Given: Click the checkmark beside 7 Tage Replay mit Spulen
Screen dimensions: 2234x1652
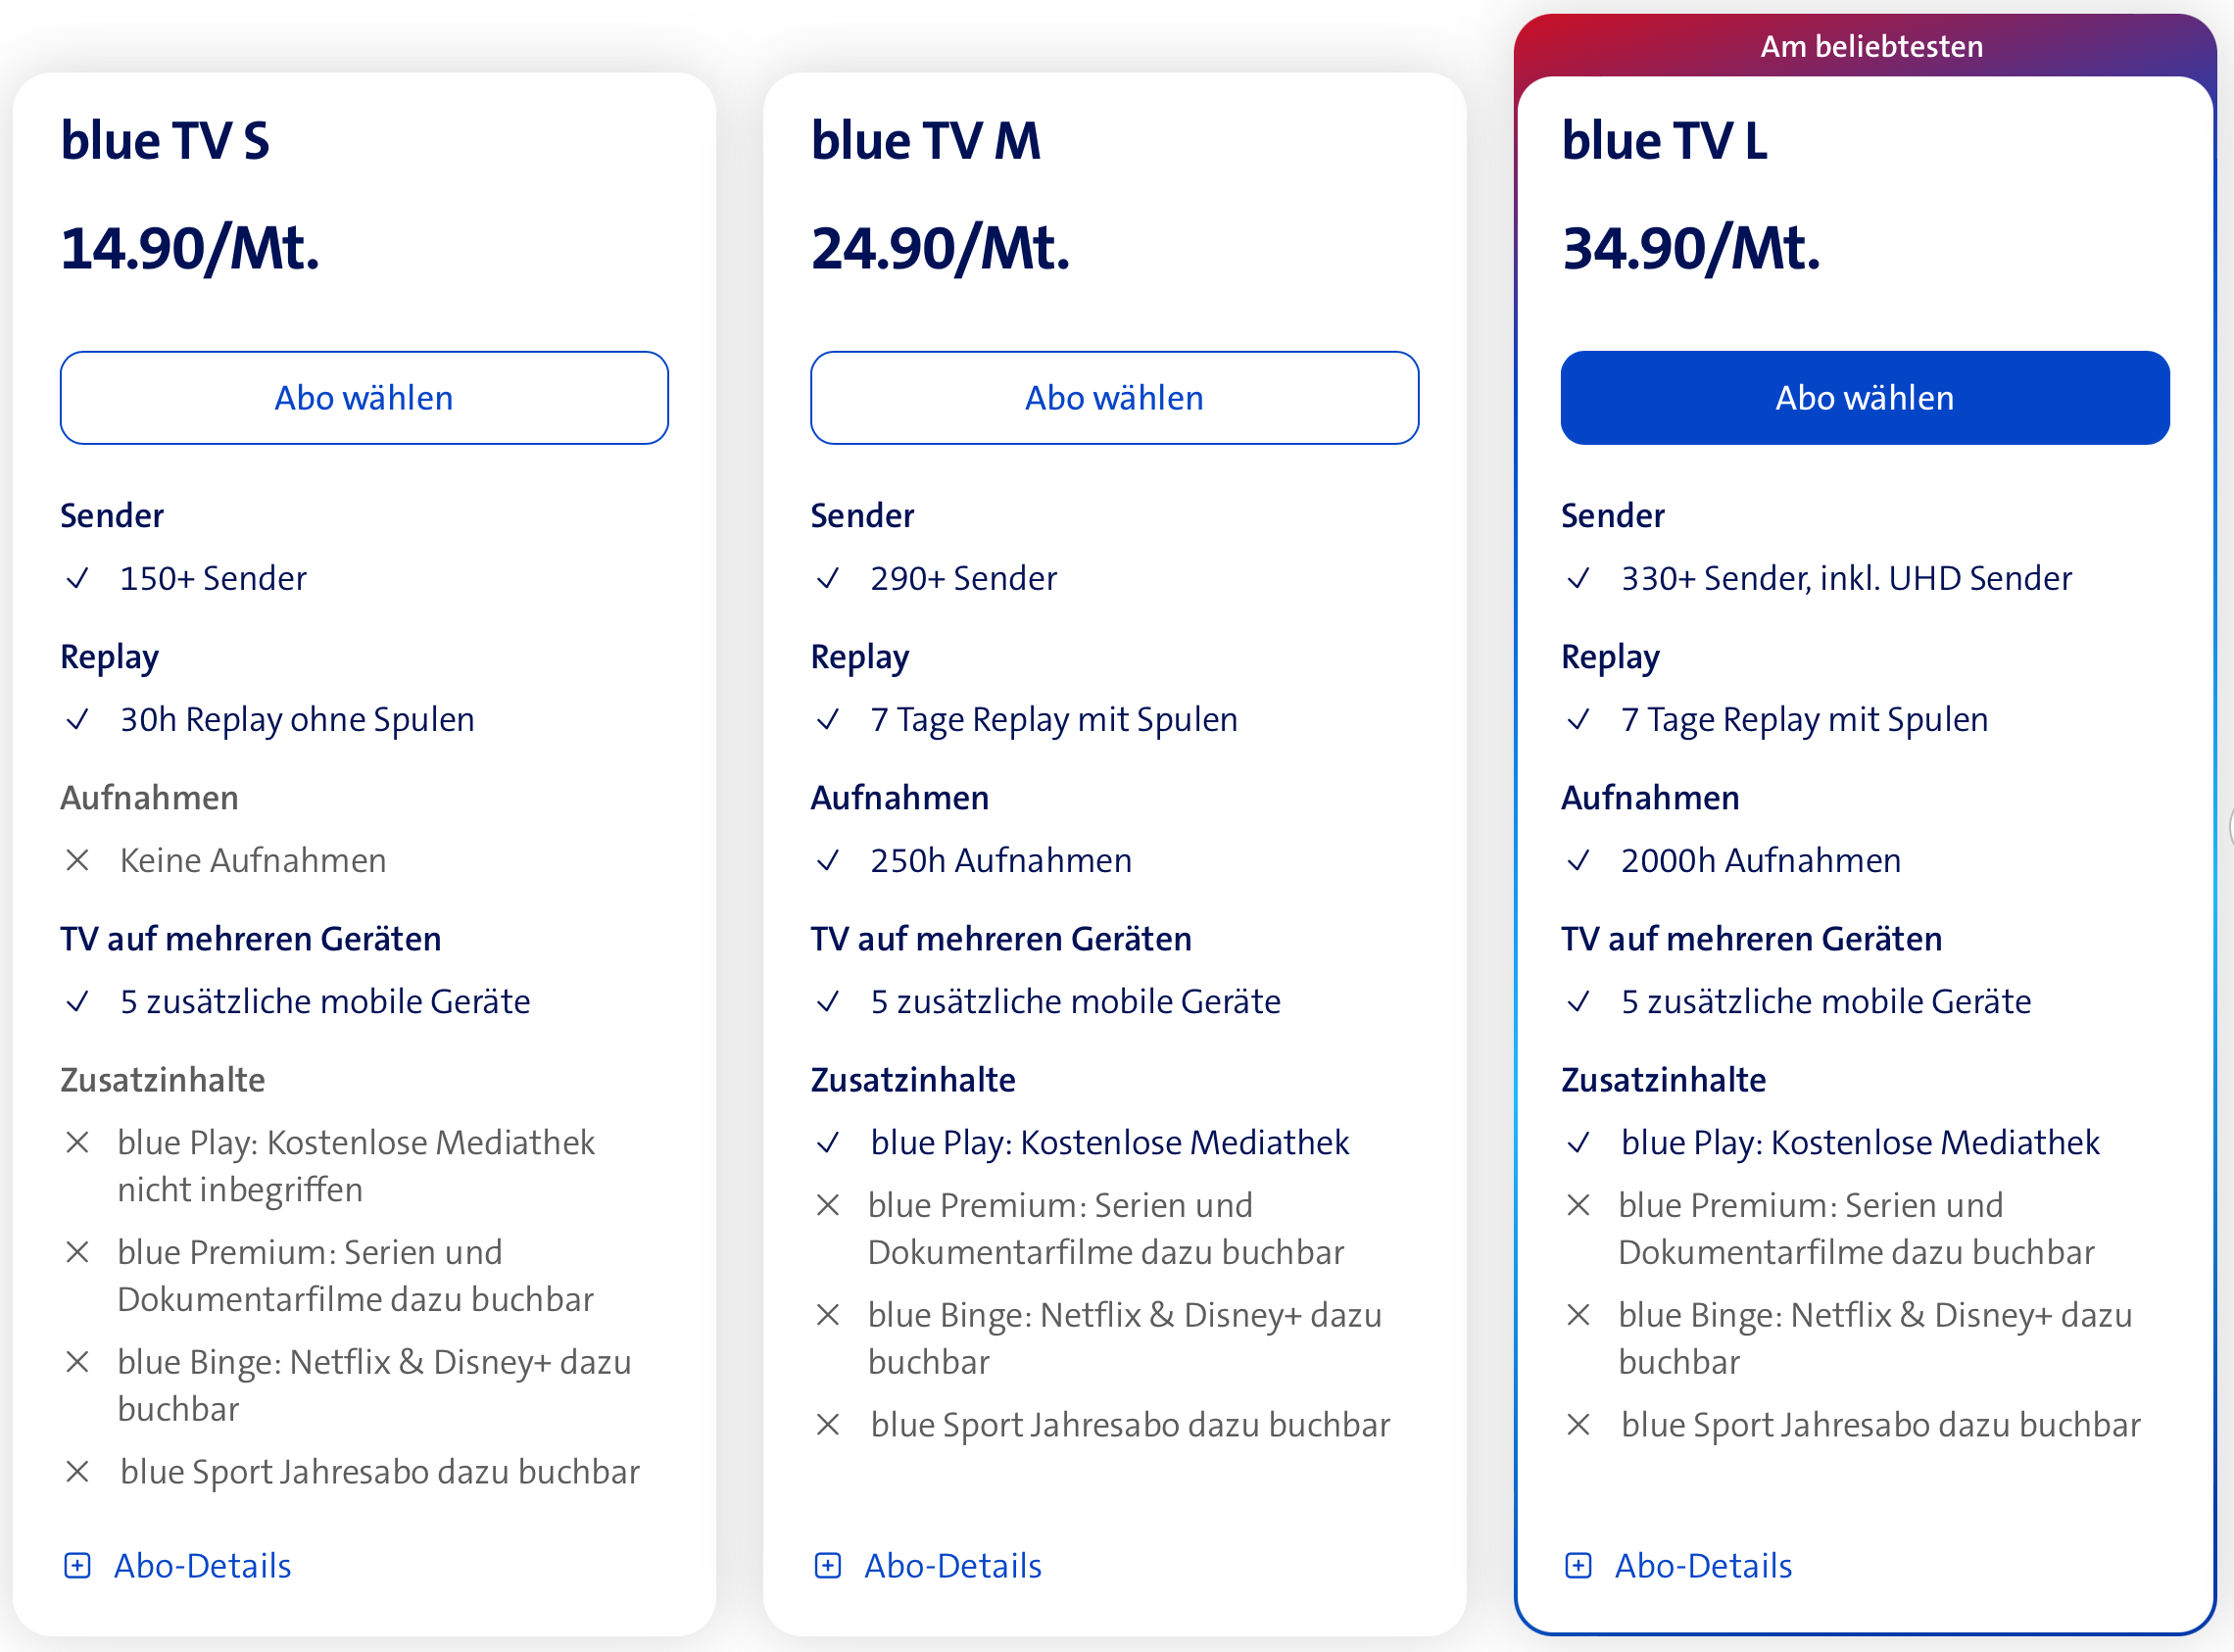Looking at the screenshot, I should coord(828,718).
